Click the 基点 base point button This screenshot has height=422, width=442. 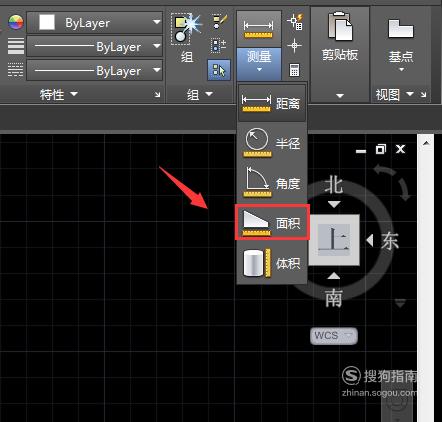point(401,45)
